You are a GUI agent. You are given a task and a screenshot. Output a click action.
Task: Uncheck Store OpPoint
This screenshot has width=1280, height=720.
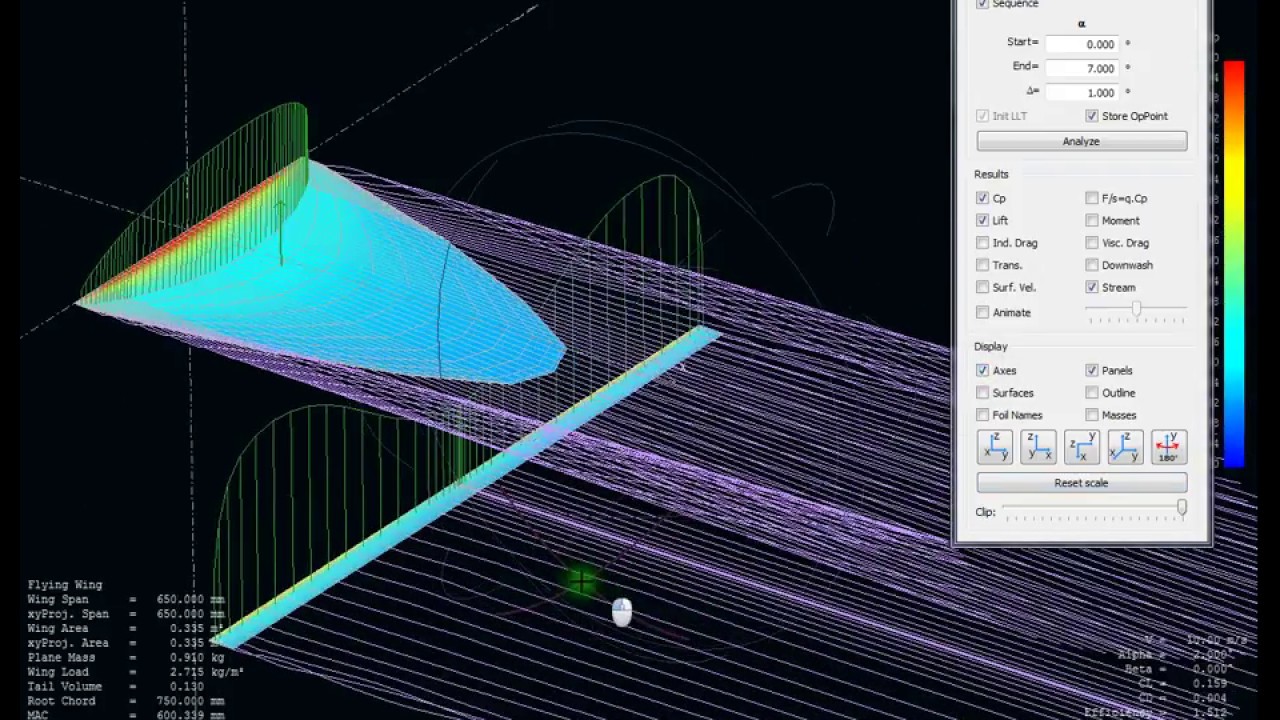[x=1092, y=116]
